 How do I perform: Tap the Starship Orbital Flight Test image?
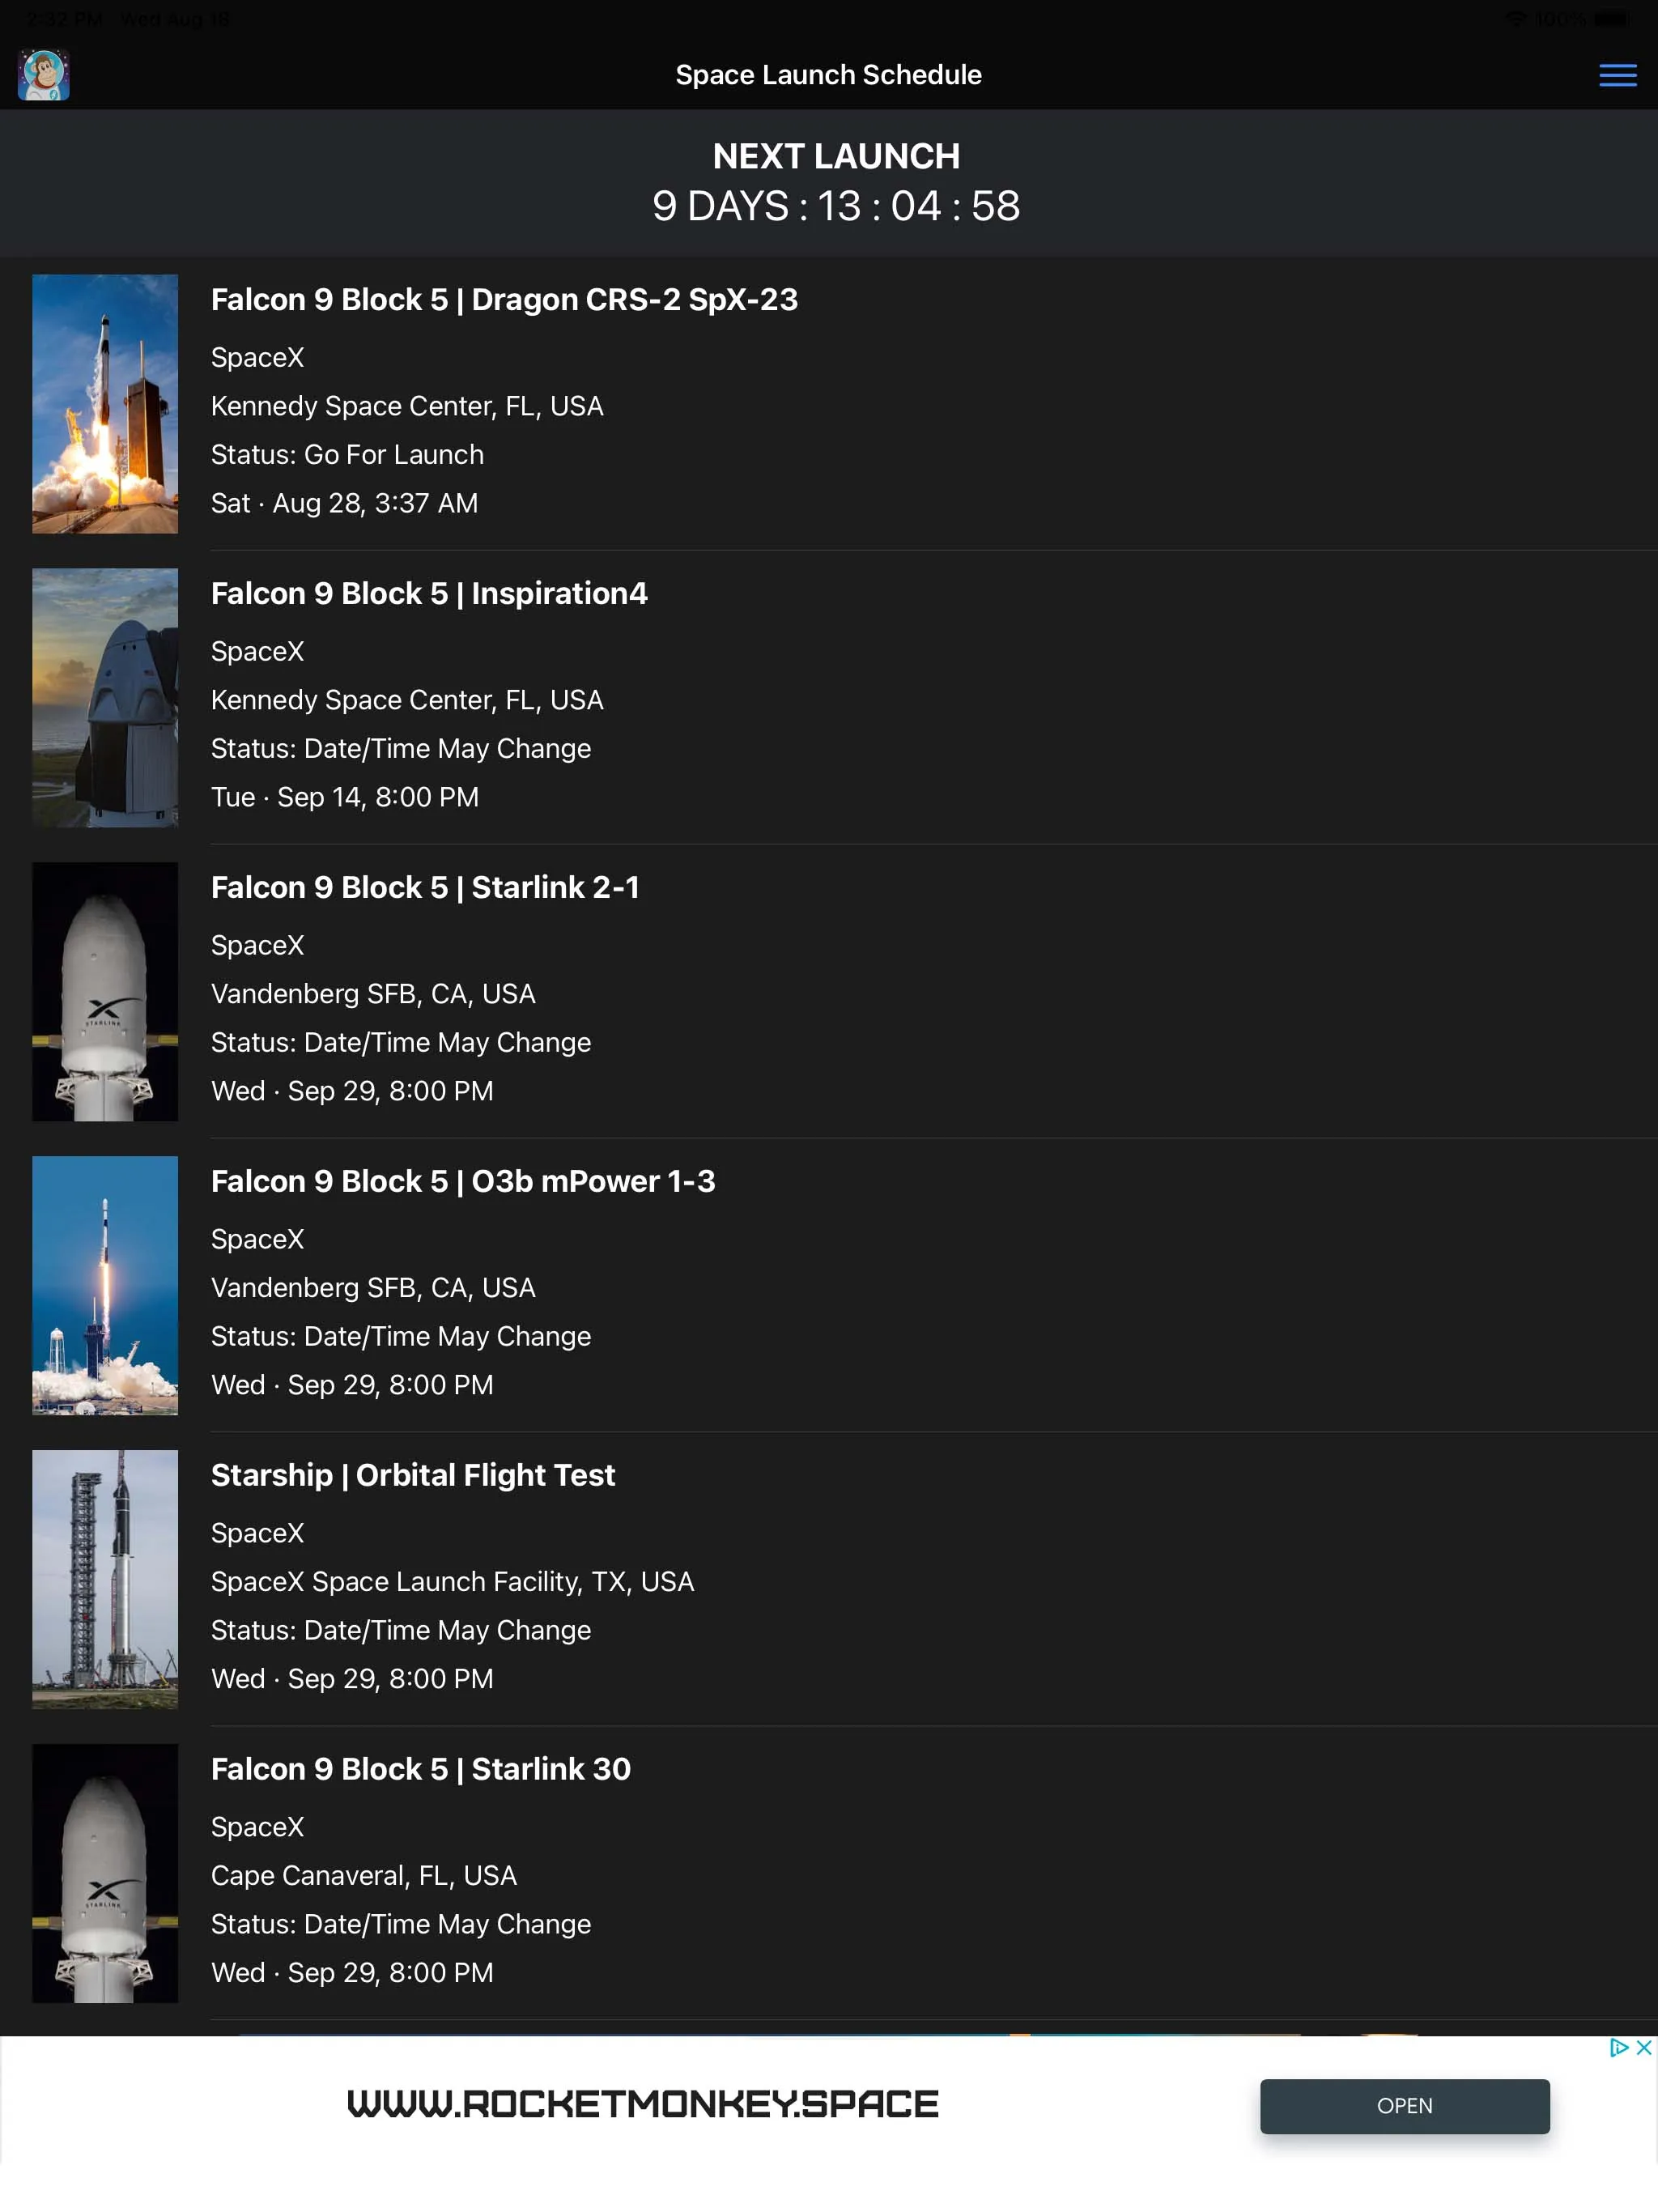tap(104, 1578)
